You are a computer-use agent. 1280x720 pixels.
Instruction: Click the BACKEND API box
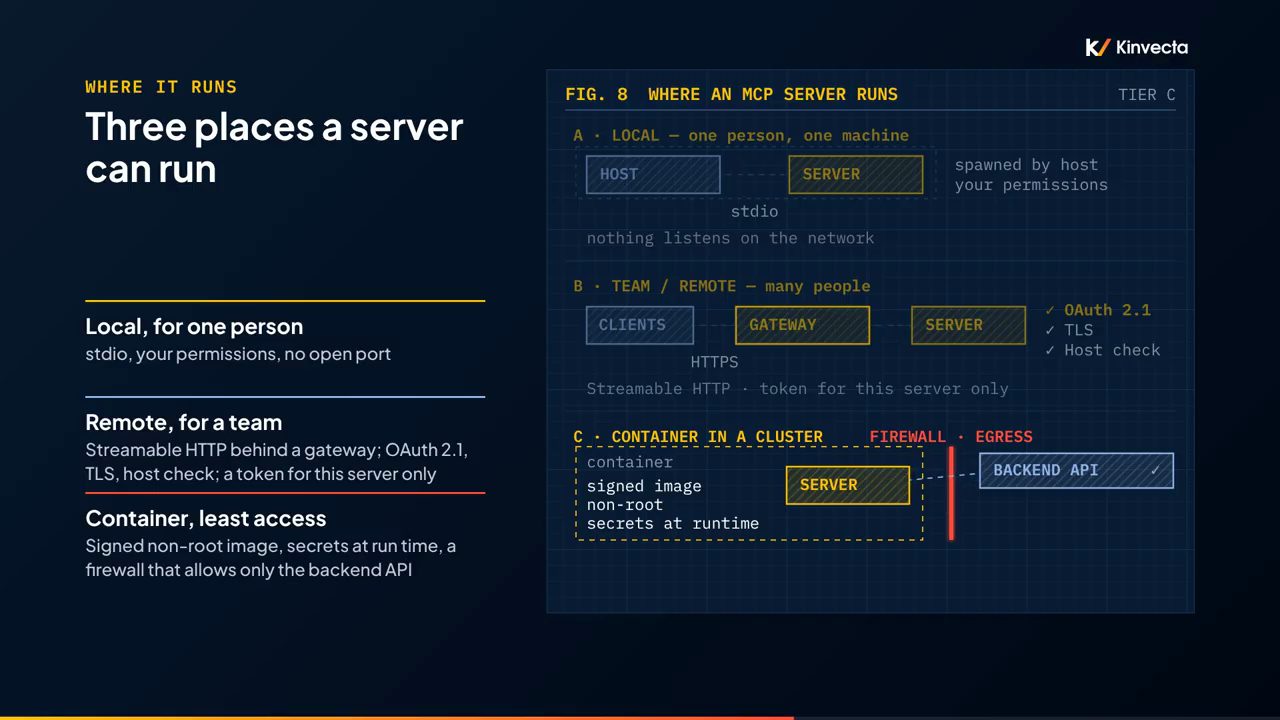[1076, 470]
